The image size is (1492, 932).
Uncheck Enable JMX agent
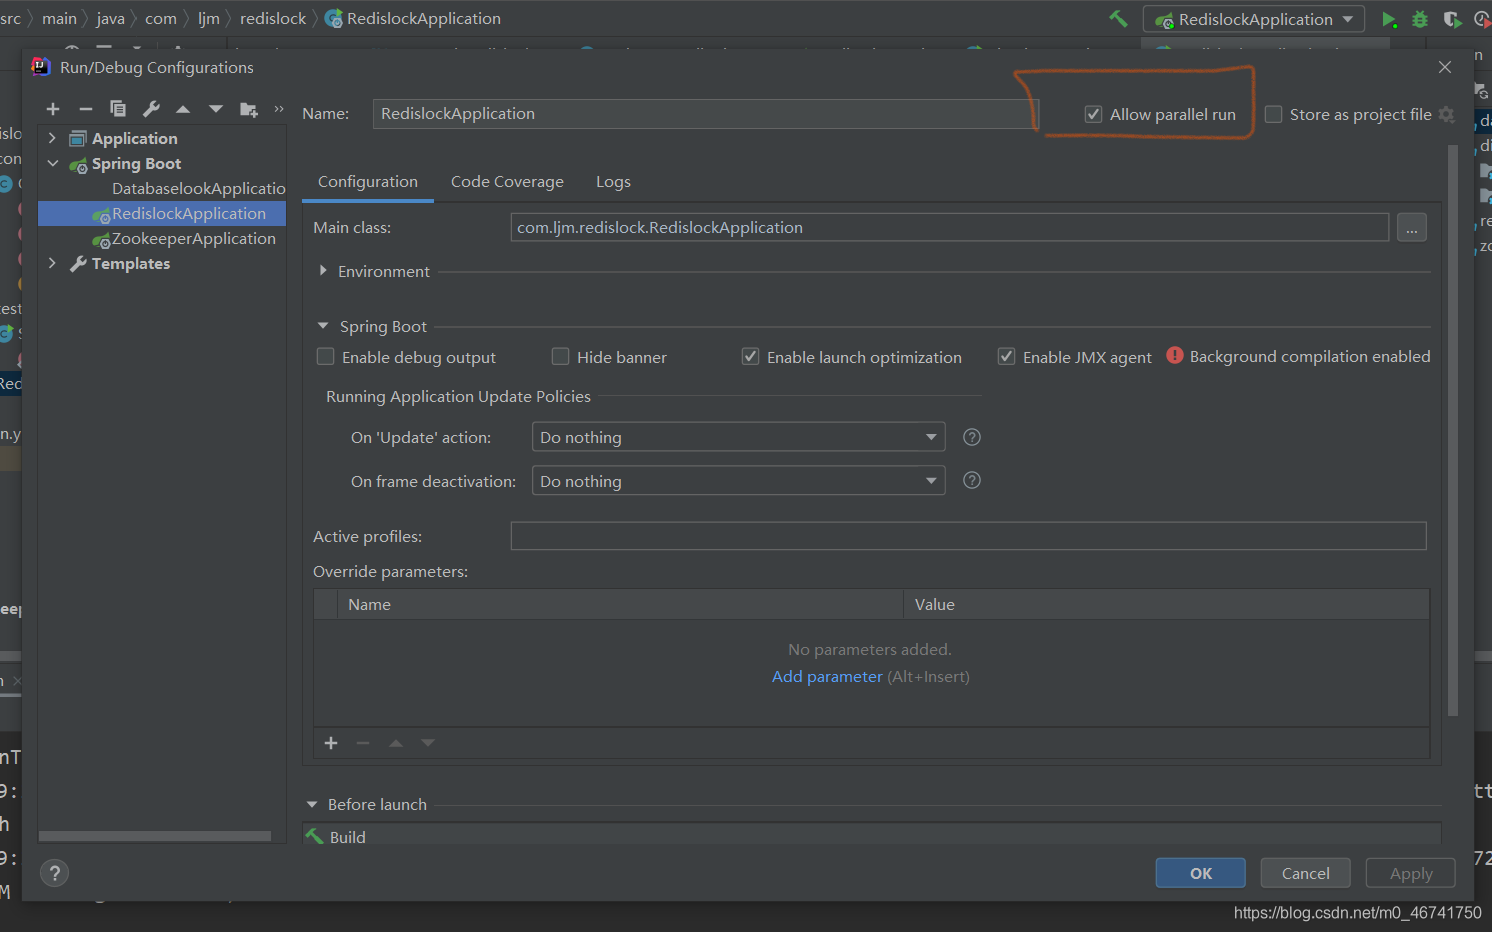tap(1007, 357)
